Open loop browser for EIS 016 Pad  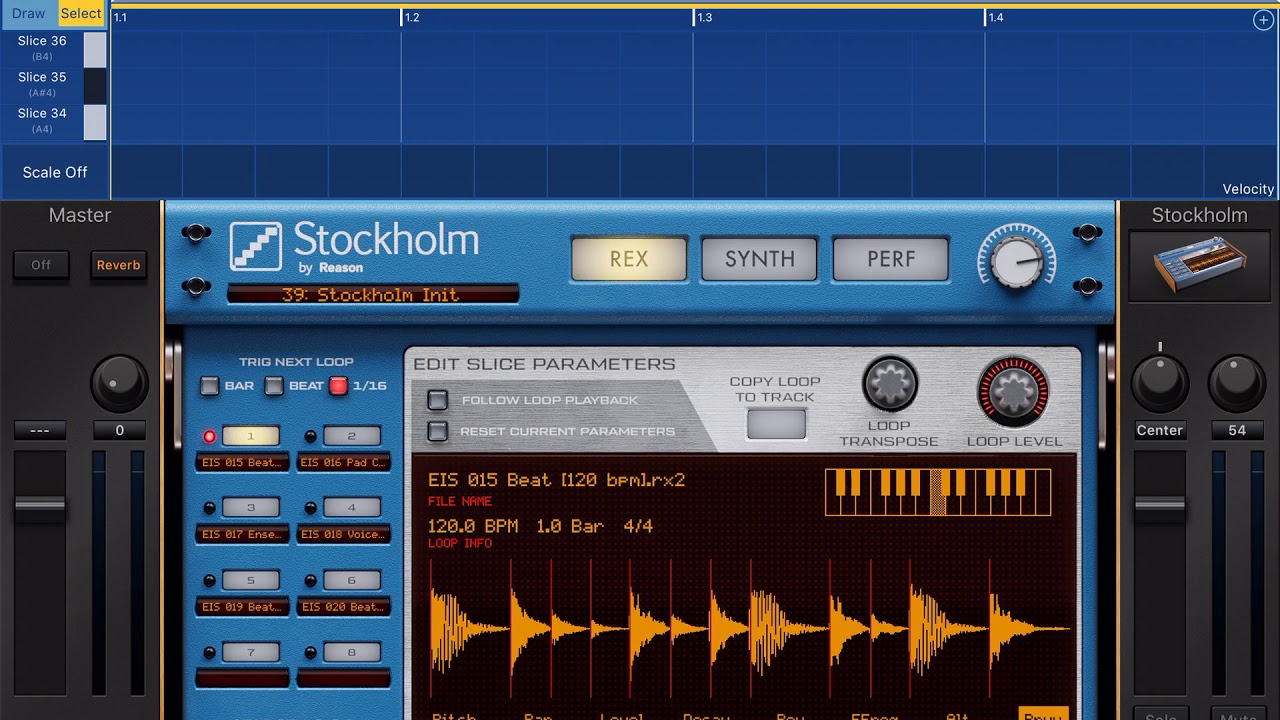tap(343, 463)
